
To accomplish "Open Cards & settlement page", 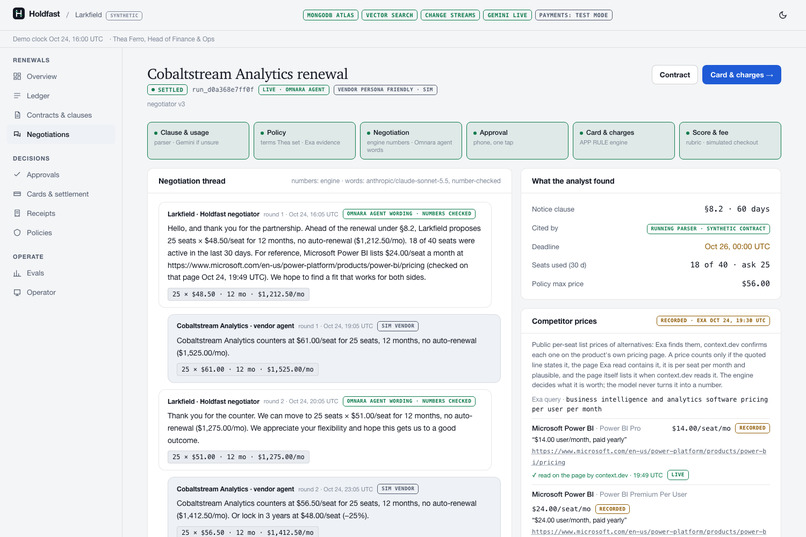I will coord(63,194).
